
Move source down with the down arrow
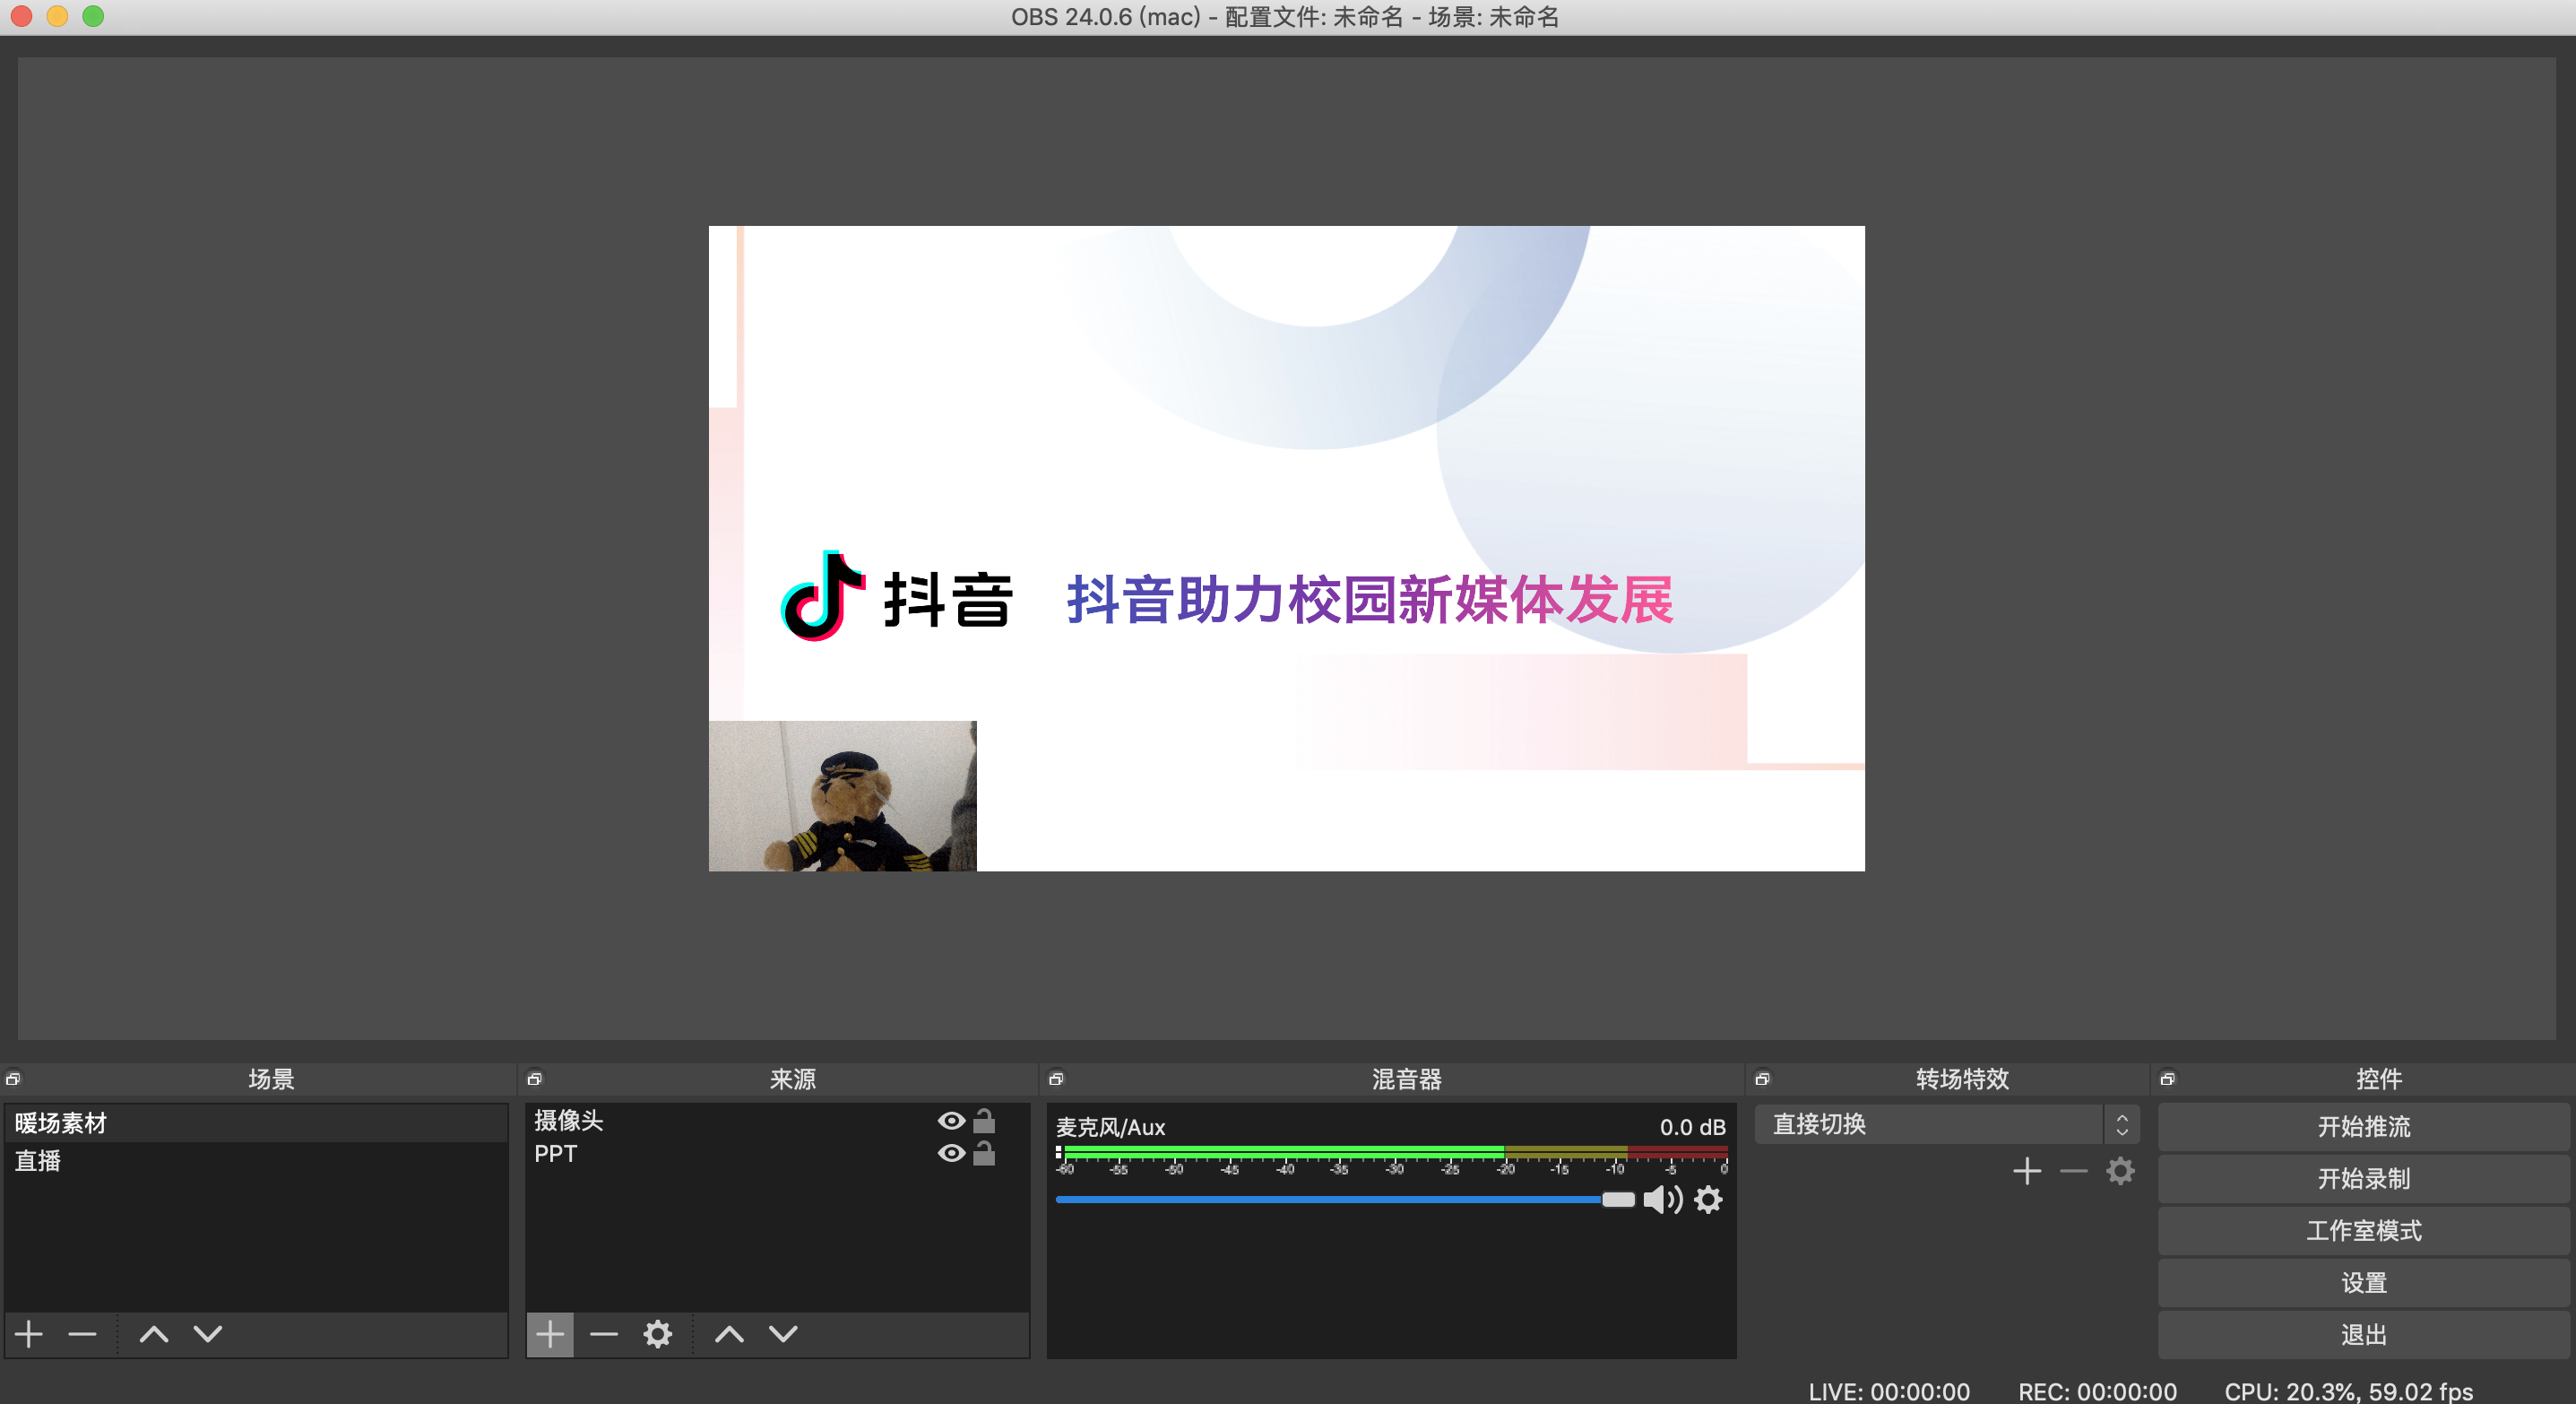[x=783, y=1334]
